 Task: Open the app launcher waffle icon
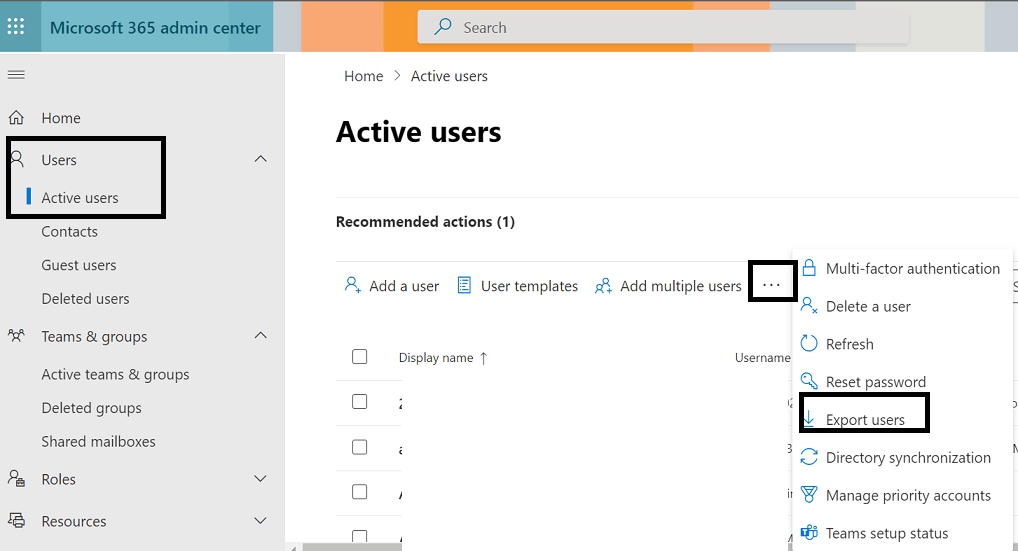(16, 27)
